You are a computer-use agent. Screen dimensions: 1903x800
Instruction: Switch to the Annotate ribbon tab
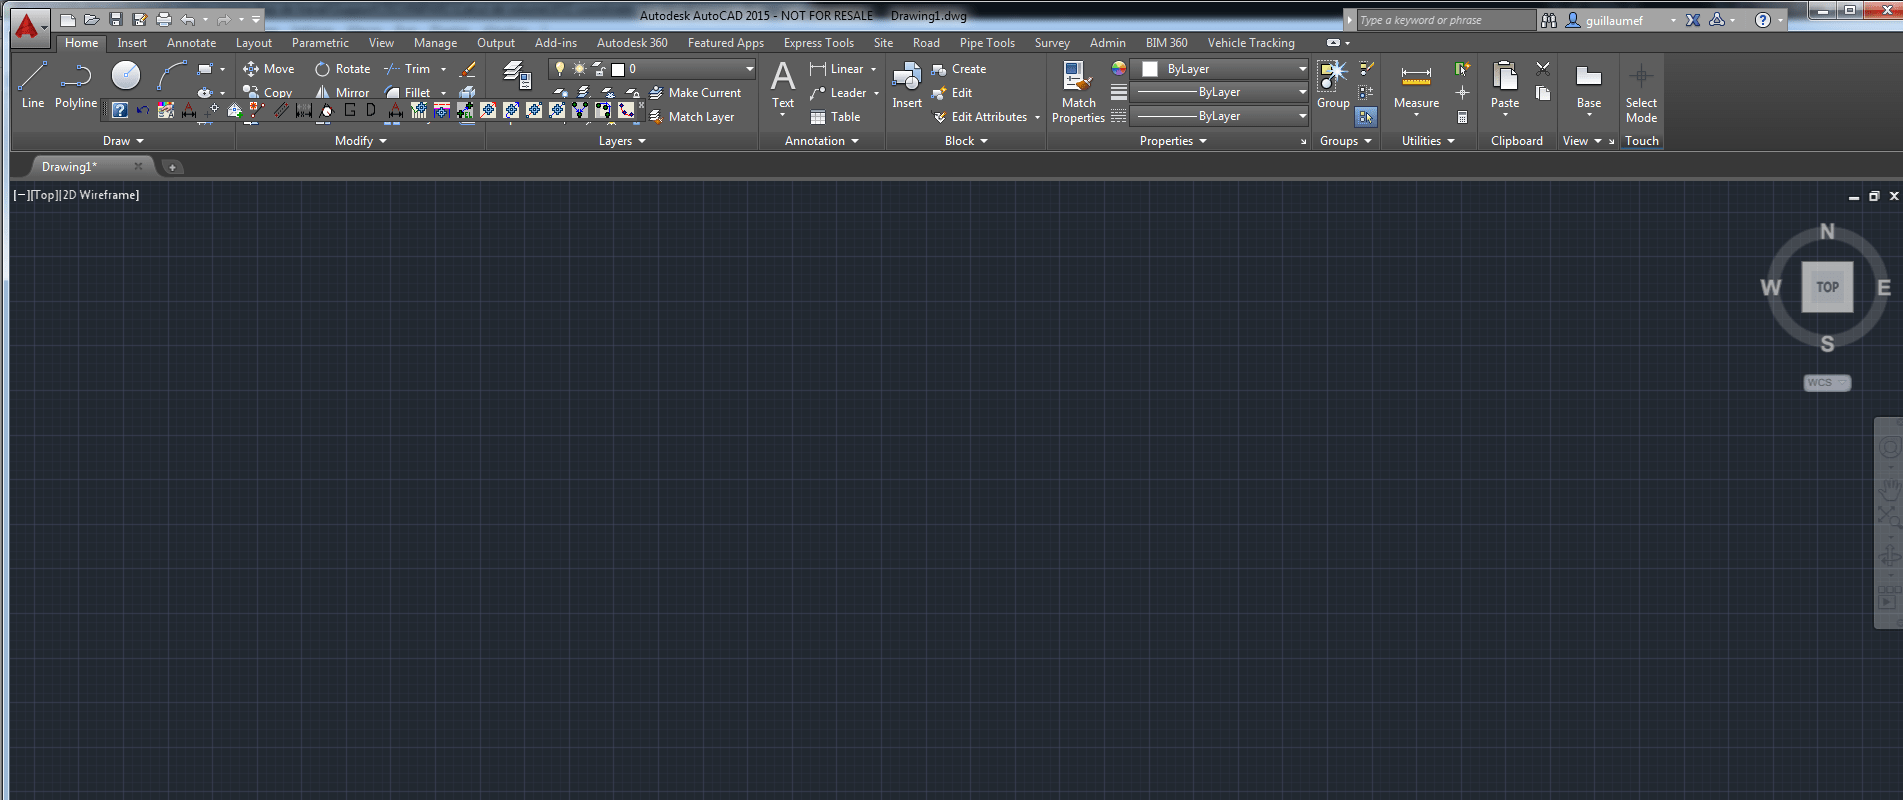point(191,43)
